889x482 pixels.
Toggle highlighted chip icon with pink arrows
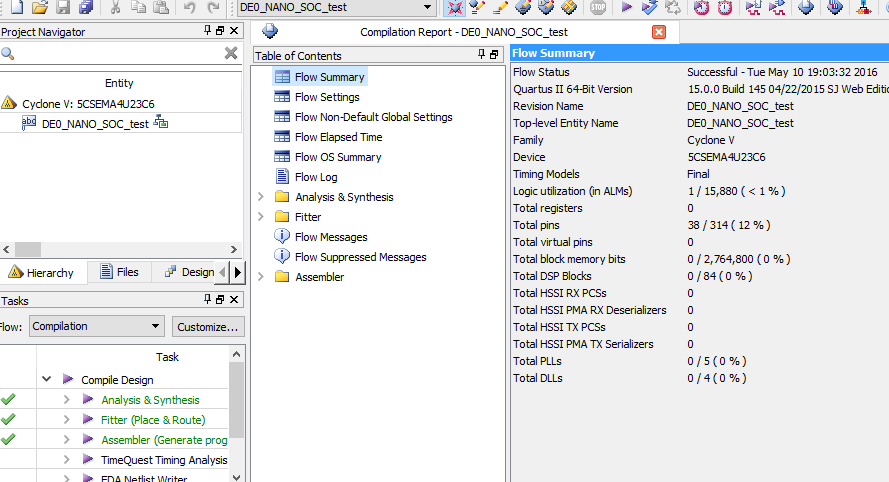[454, 7]
